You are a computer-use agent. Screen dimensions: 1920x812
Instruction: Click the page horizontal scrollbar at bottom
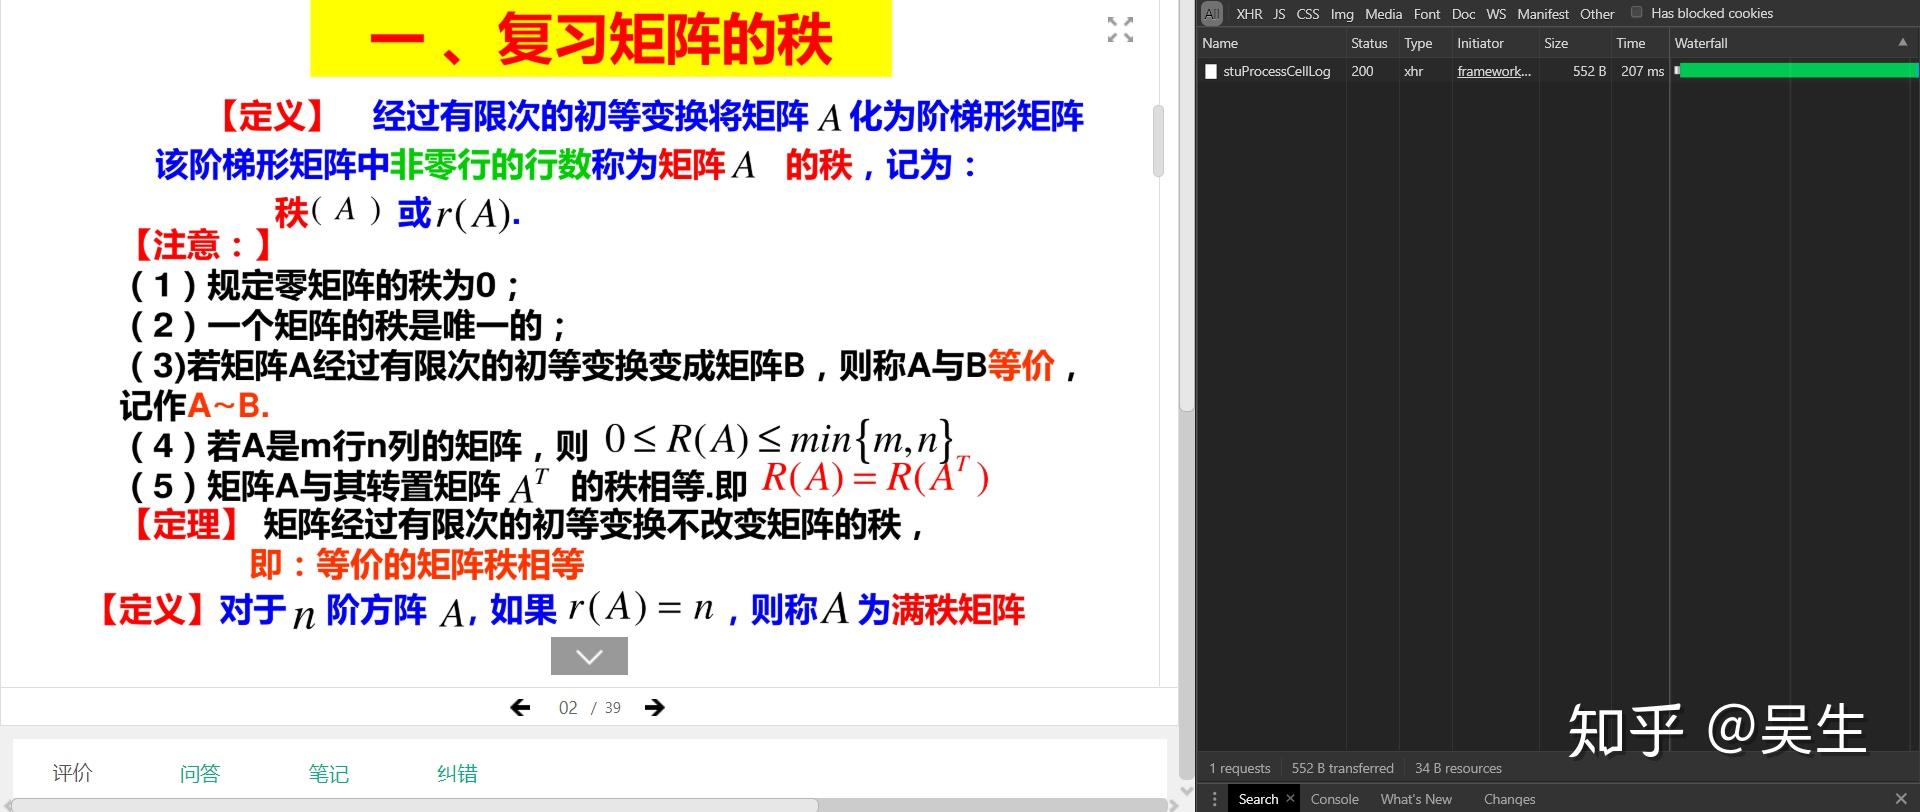[x=415, y=805]
